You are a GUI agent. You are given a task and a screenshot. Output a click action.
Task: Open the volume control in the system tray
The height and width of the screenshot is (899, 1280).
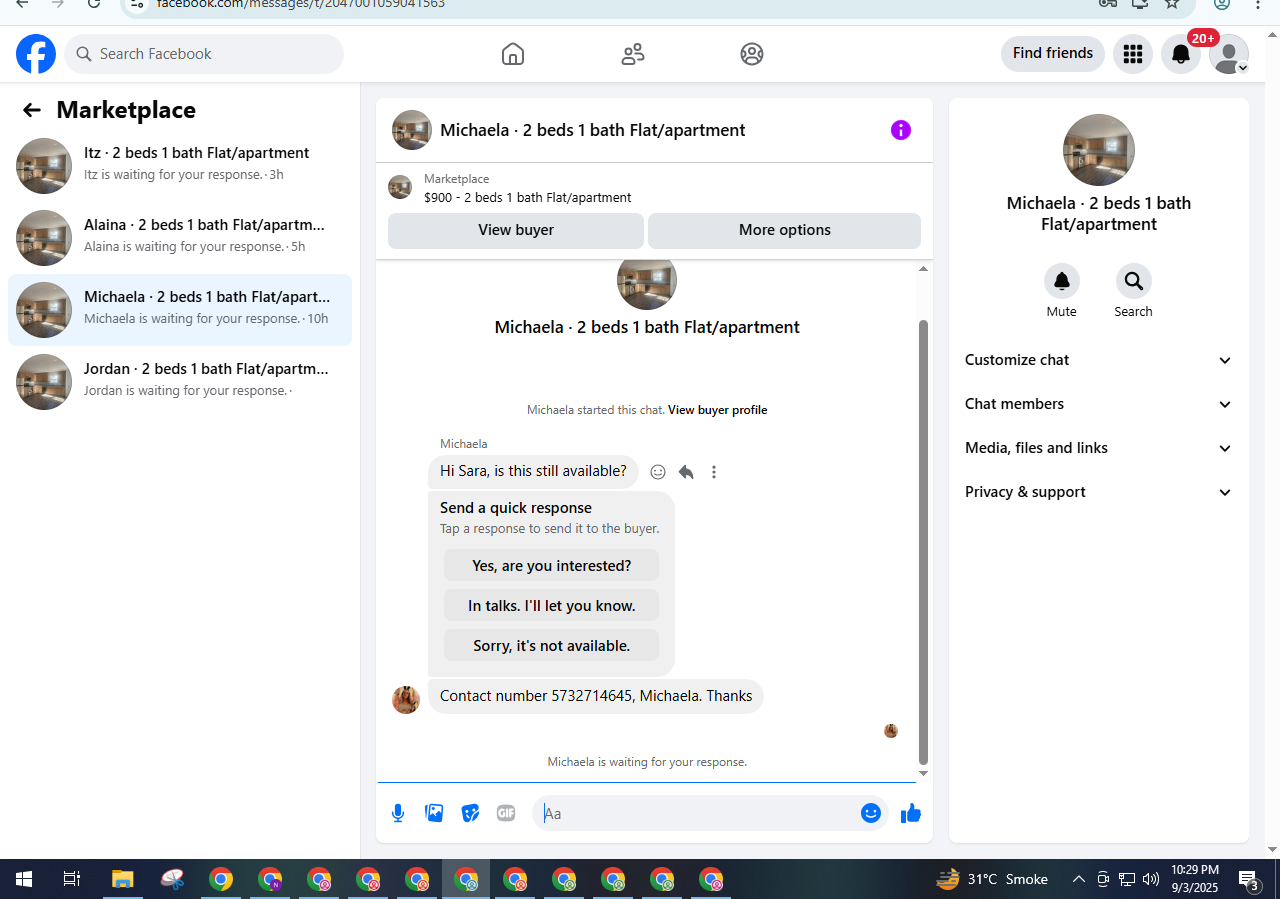click(x=1150, y=879)
